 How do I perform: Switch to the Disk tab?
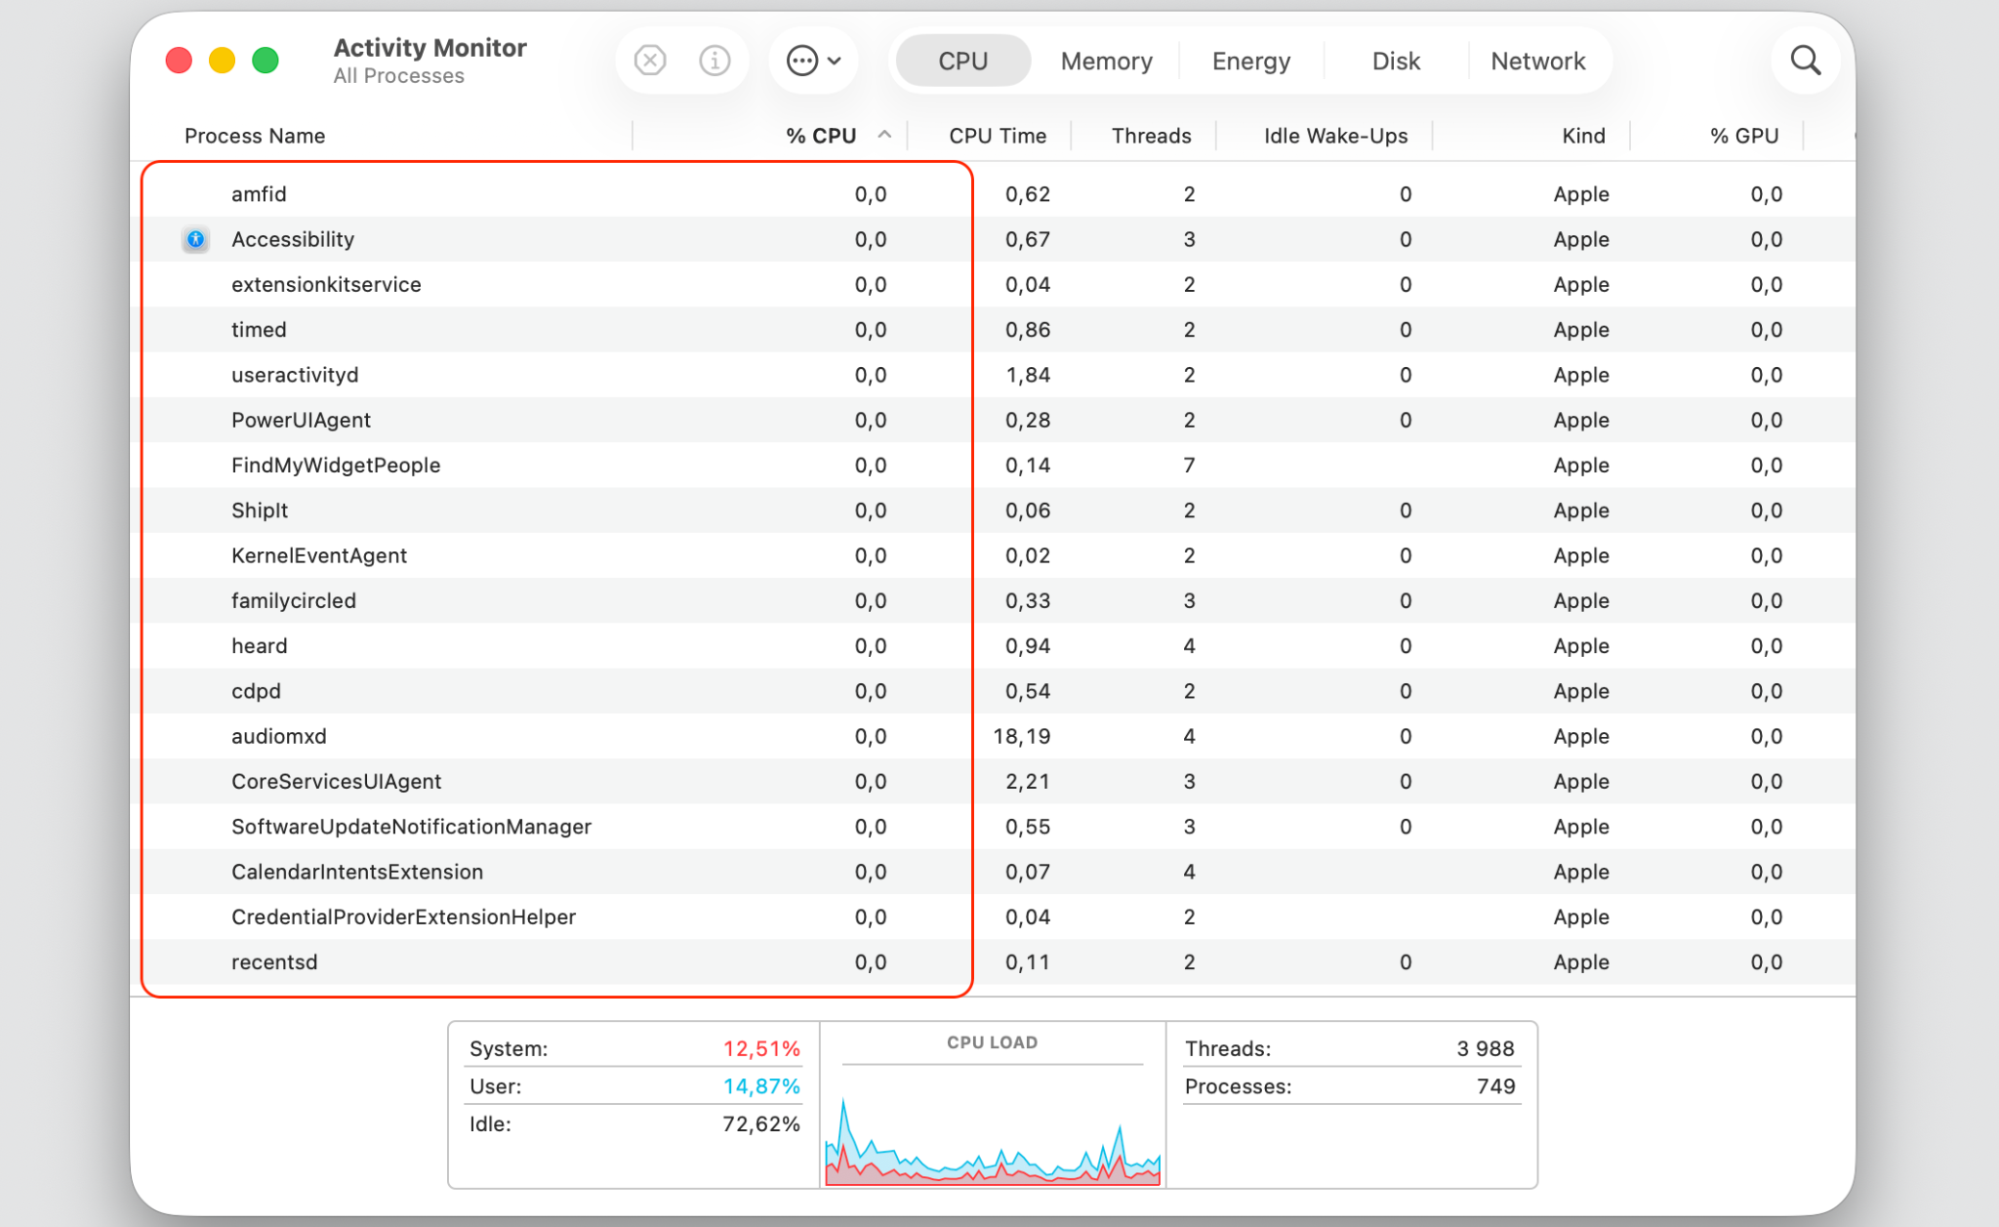(1396, 61)
